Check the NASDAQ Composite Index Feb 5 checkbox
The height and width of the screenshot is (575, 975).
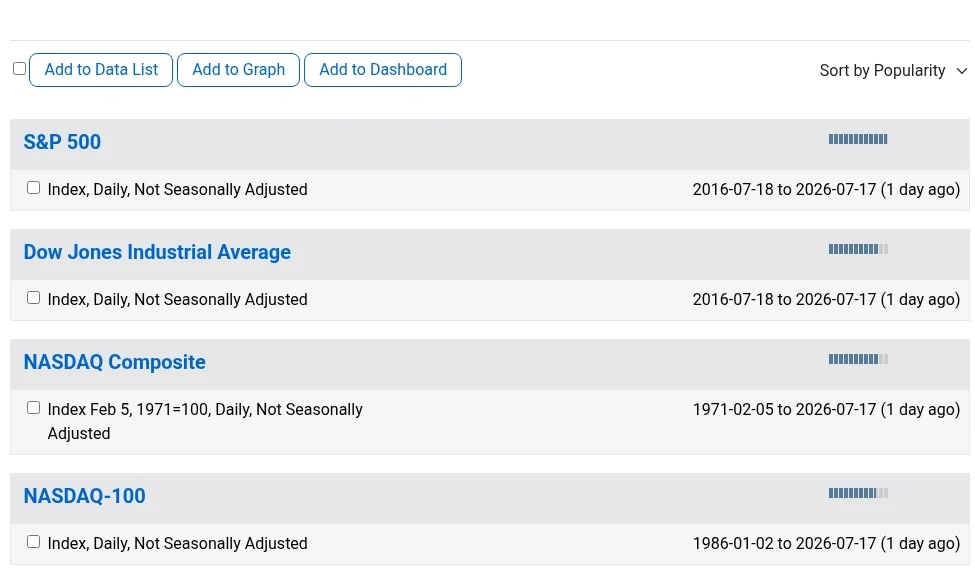pos(34,408)
